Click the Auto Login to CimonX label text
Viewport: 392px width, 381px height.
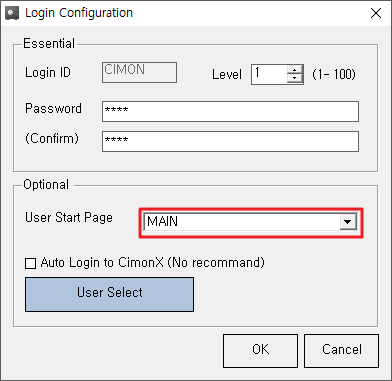153,263
